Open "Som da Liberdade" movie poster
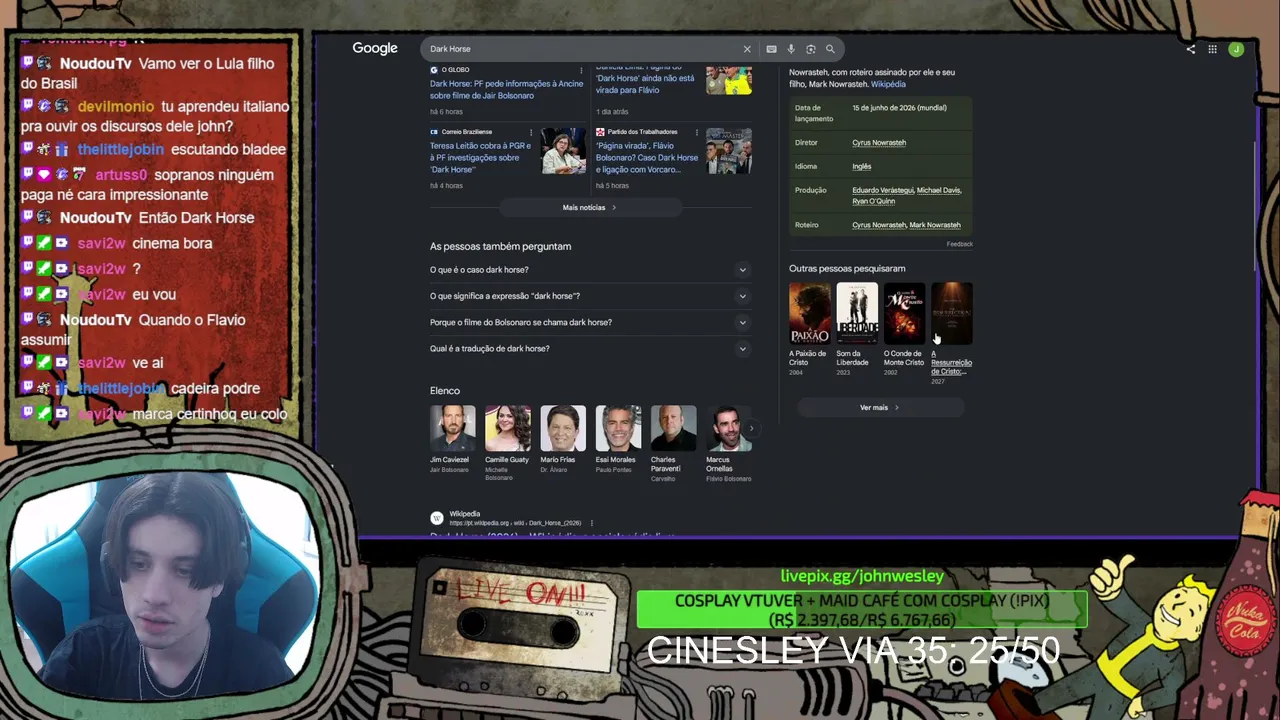The height and width of the screenshot is (720, 1280). (x=857, y=314)
